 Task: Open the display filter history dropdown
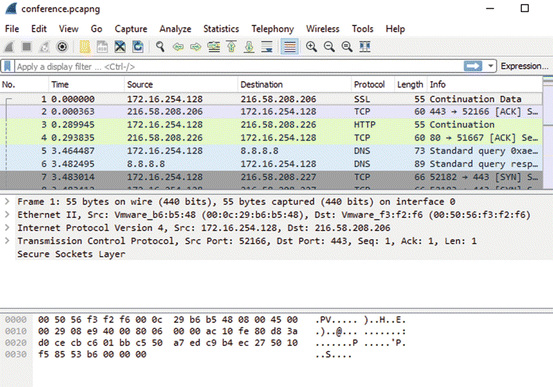[490, 66]
